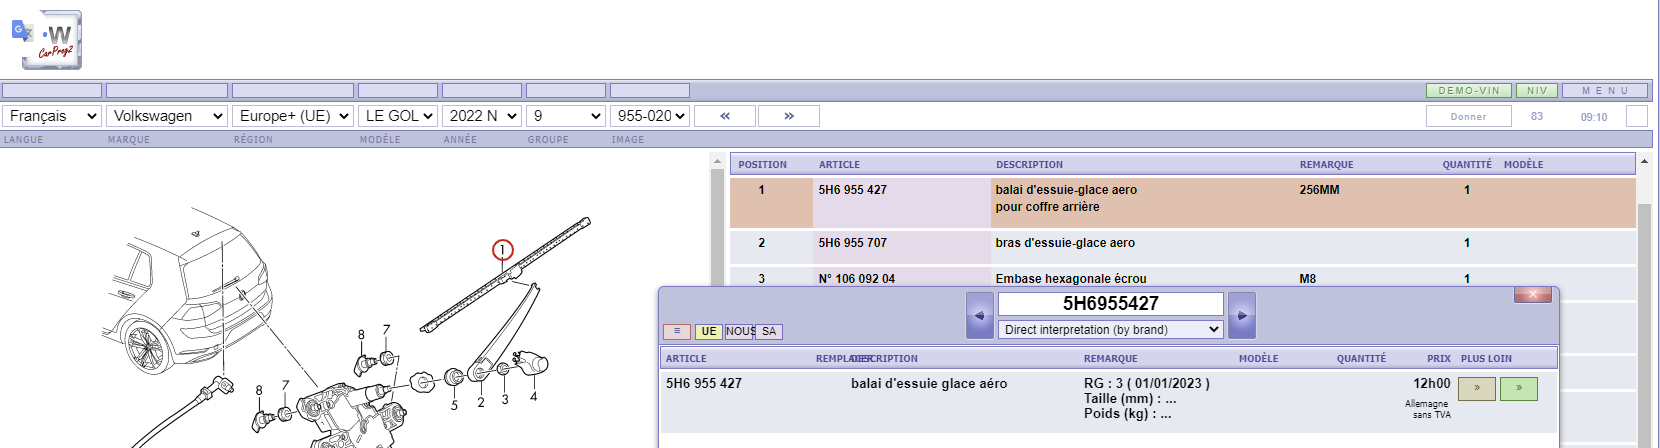Open the Année dropdown showing 2022 N

(483, 116)
